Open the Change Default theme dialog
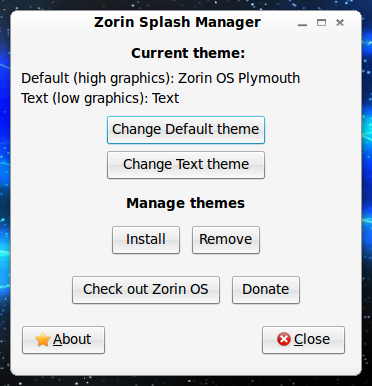The image size is (372, 386). (x=186, y=130)
